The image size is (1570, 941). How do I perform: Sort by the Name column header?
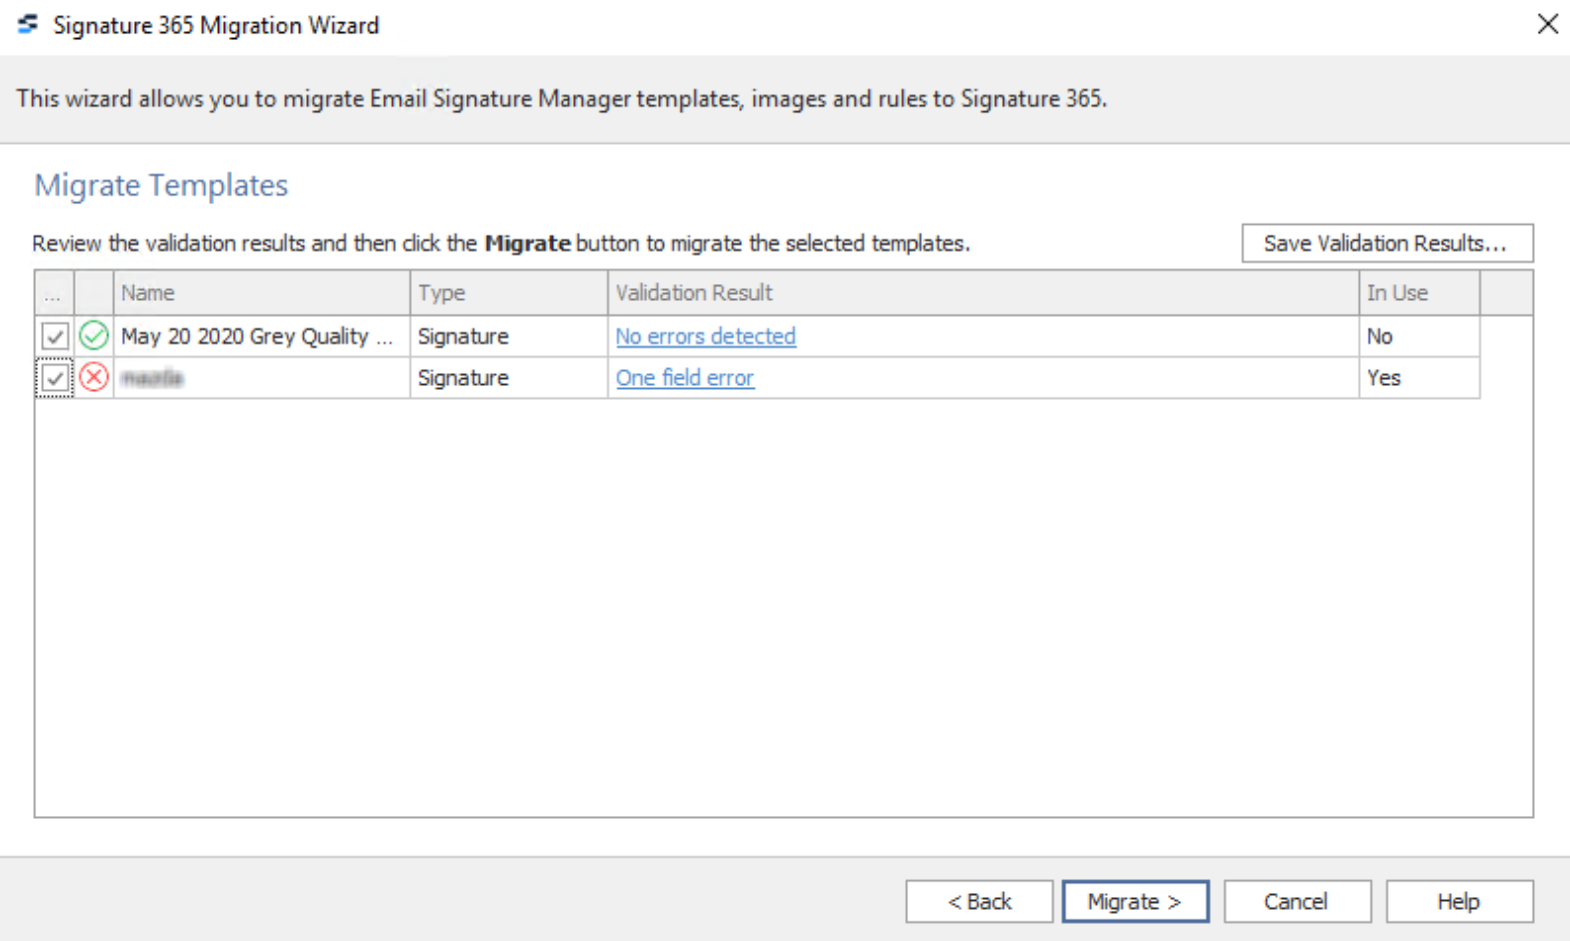pos(261,293)
